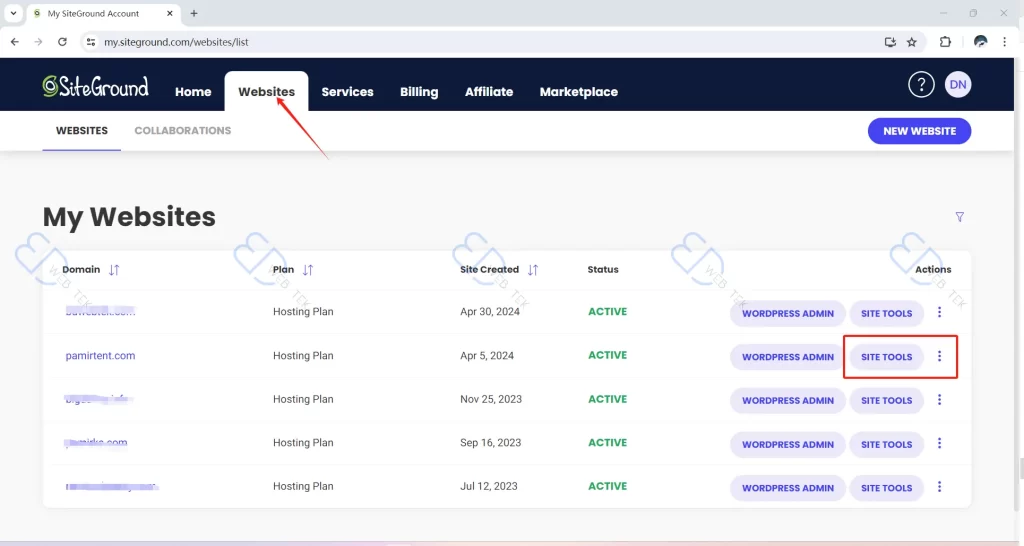Go forward using browser forward arrow

point(39,42)
